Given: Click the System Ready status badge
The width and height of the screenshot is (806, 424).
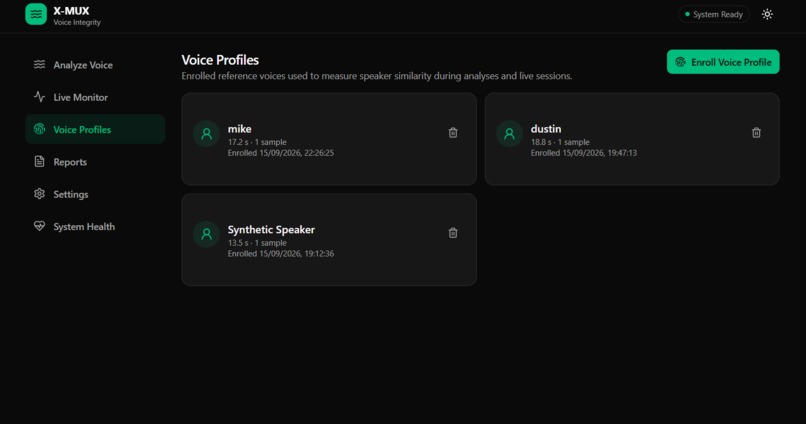Looking at the screenshot, I should pos(714,14).
